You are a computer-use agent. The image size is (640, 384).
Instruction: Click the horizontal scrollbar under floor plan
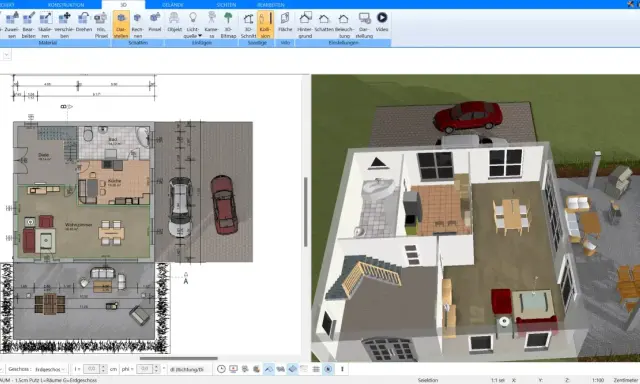pos(178,359)
